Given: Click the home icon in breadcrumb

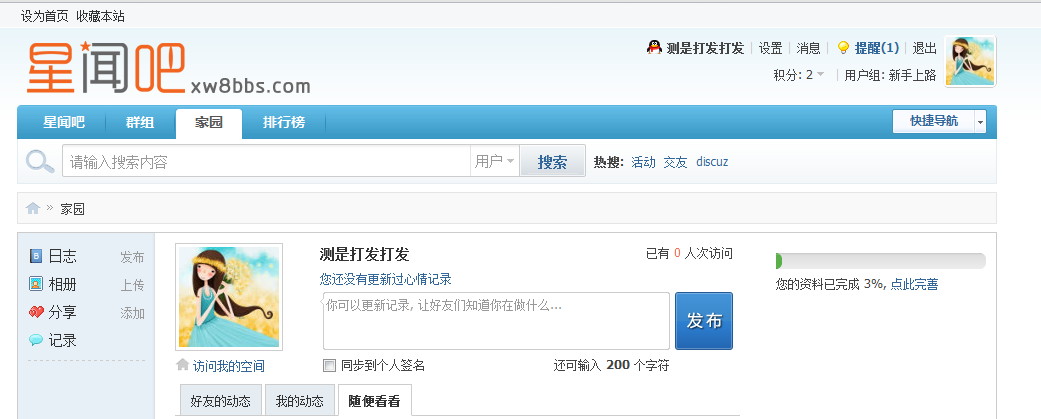Looking at the screenshot, I should point(33,209).
